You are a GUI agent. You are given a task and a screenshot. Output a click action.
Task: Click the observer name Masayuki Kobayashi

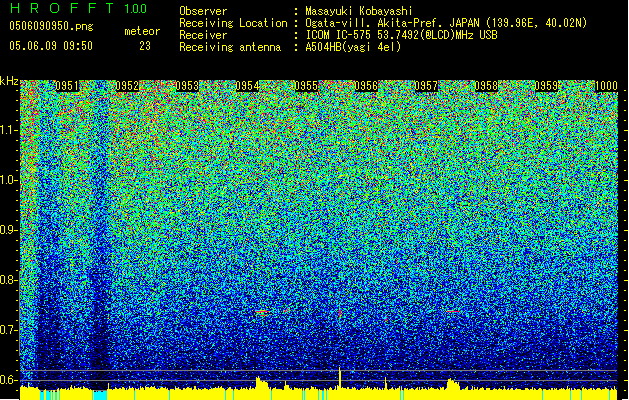point(359,11)
